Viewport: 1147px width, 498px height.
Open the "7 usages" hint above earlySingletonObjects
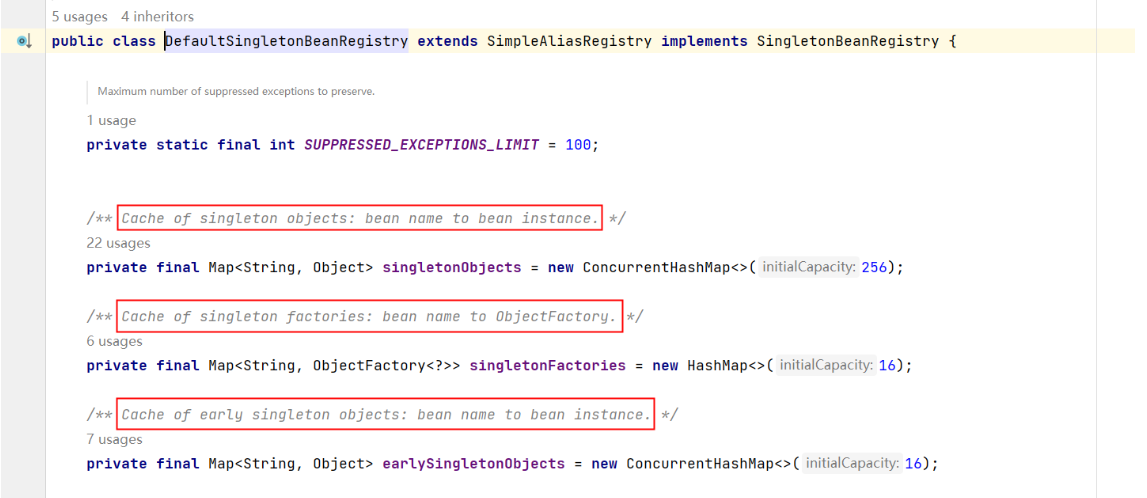tap(114, 439)
